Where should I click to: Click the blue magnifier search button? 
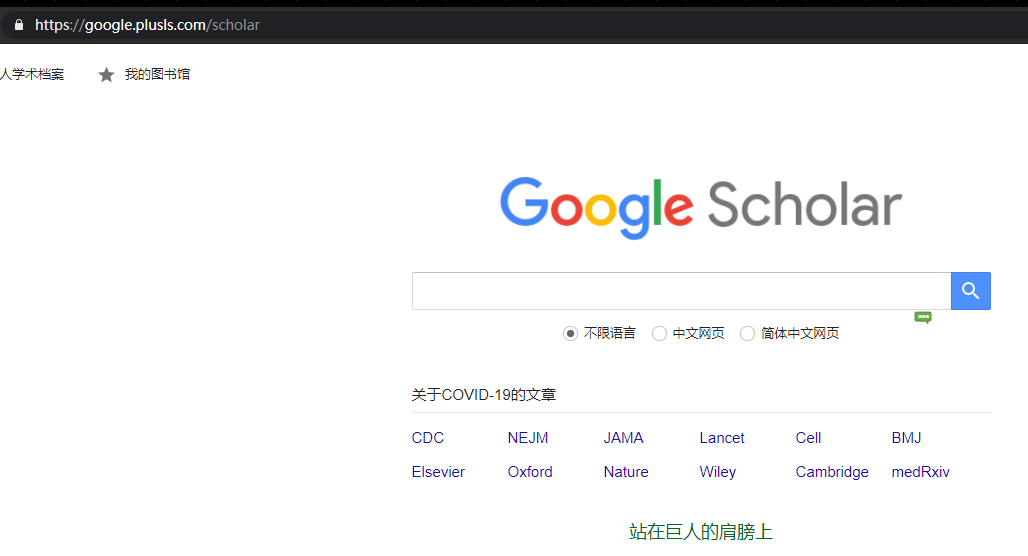click(x=970, y=291)
